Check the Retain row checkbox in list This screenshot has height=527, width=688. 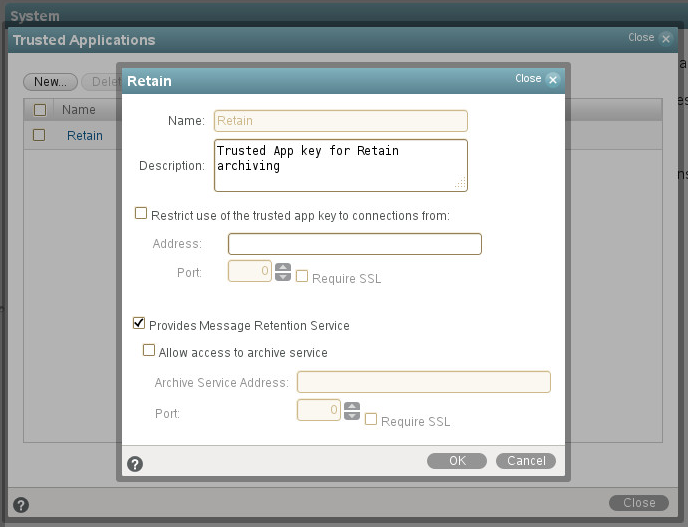(x=39, y=135)
